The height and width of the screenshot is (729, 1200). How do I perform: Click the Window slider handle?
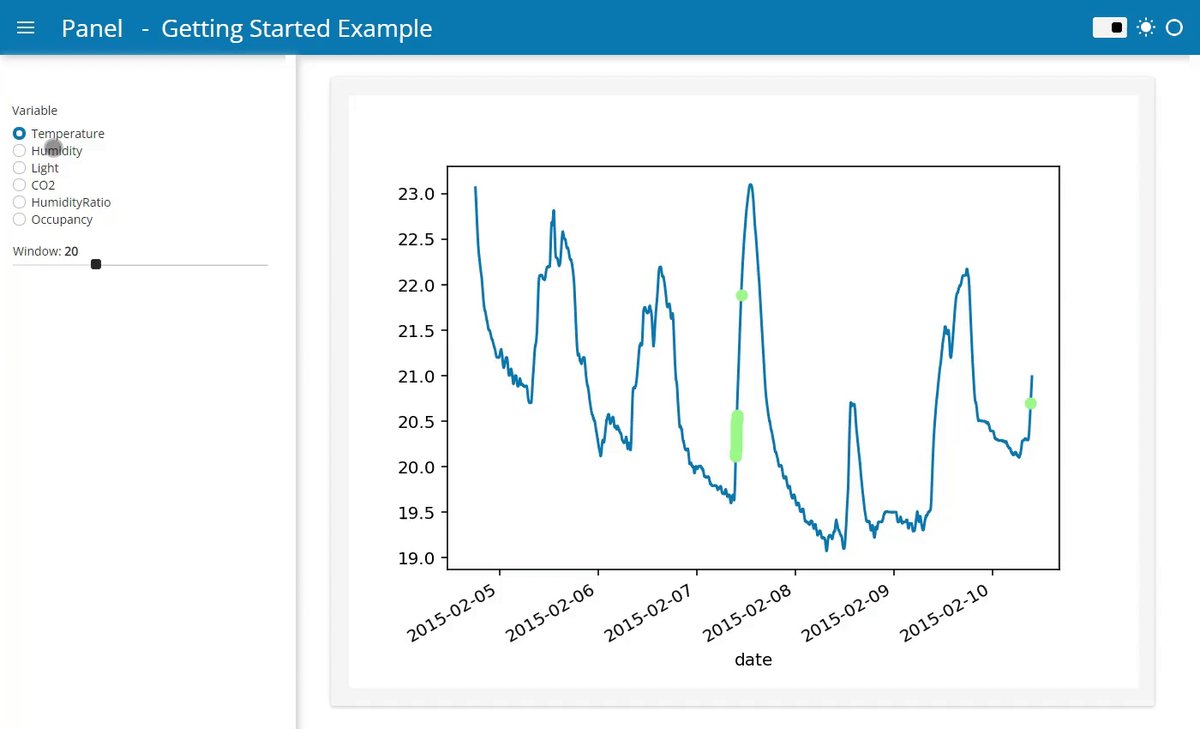pyautogui.click(x=96, y=264)
